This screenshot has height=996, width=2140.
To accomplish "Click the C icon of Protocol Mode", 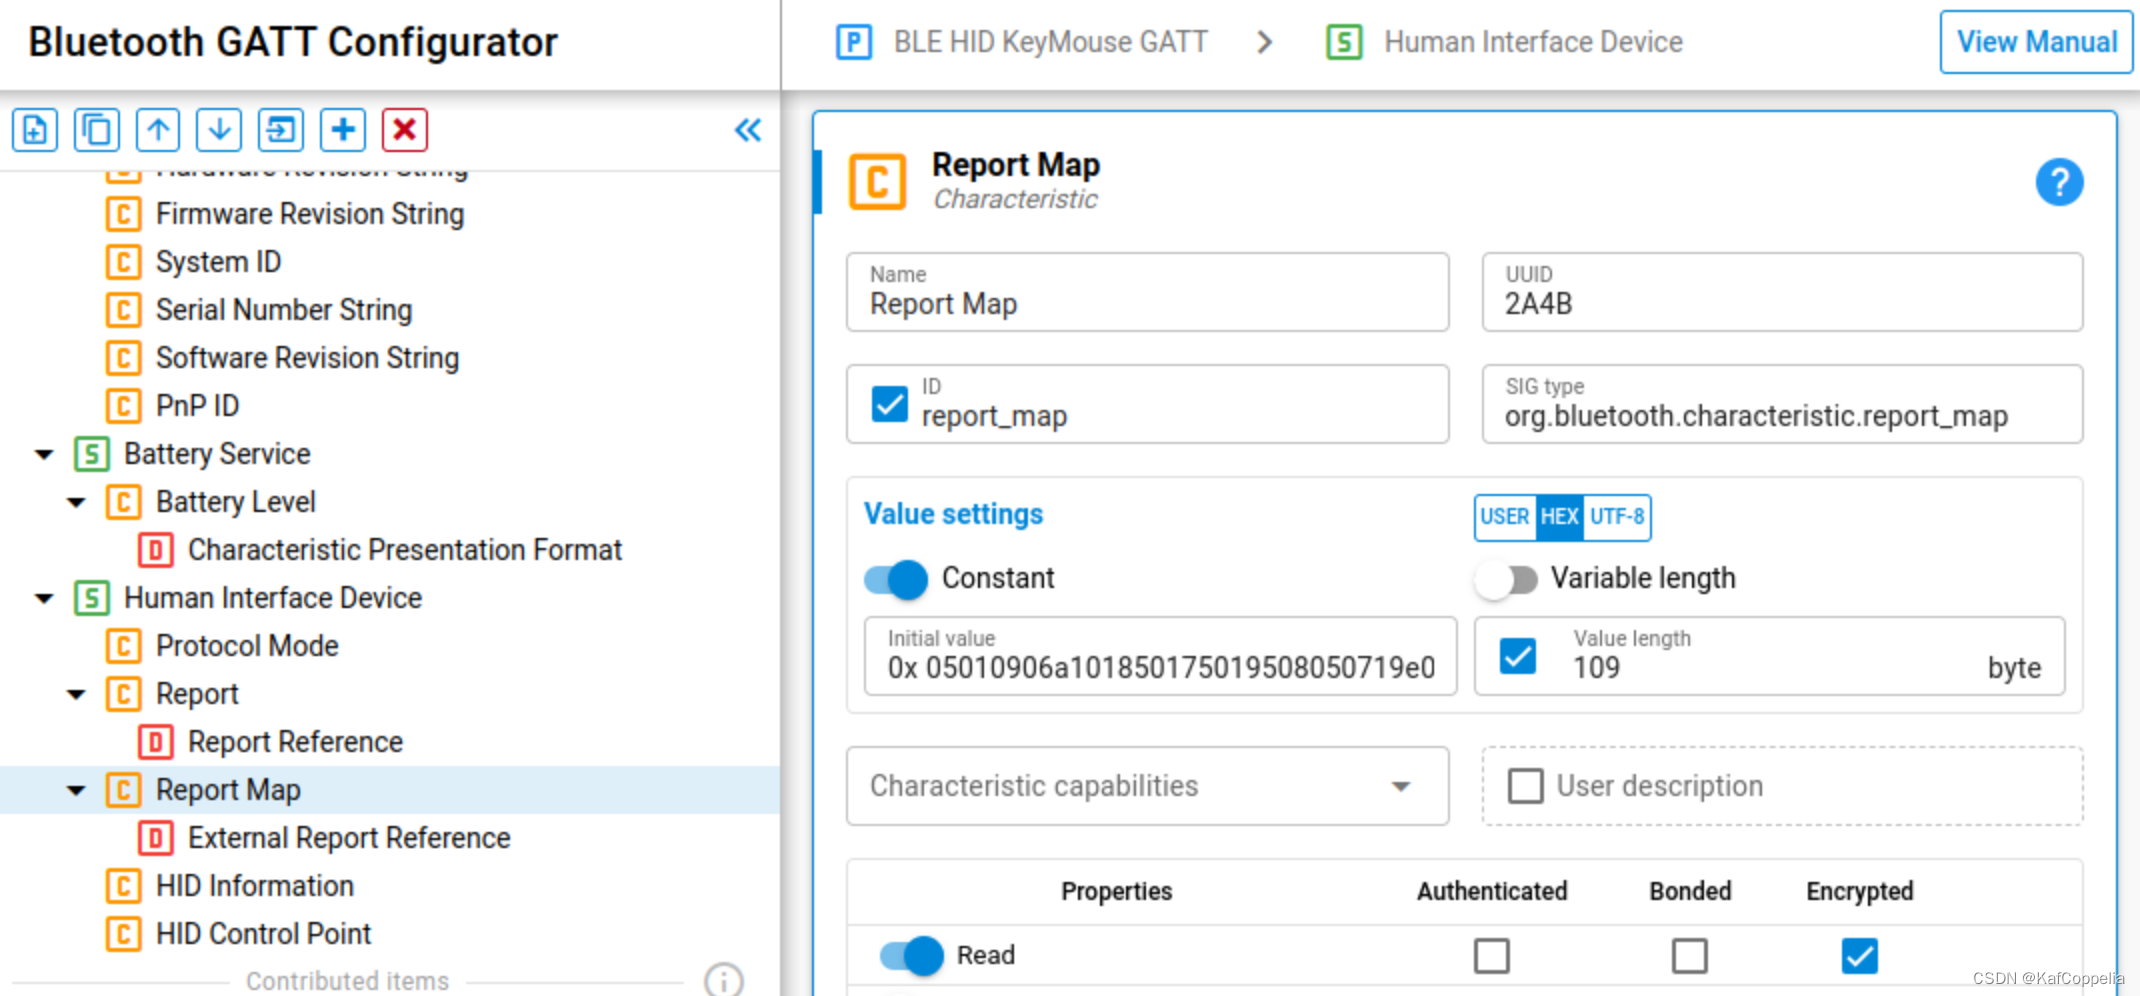I will pyautogui.click(x=123, y=646).
